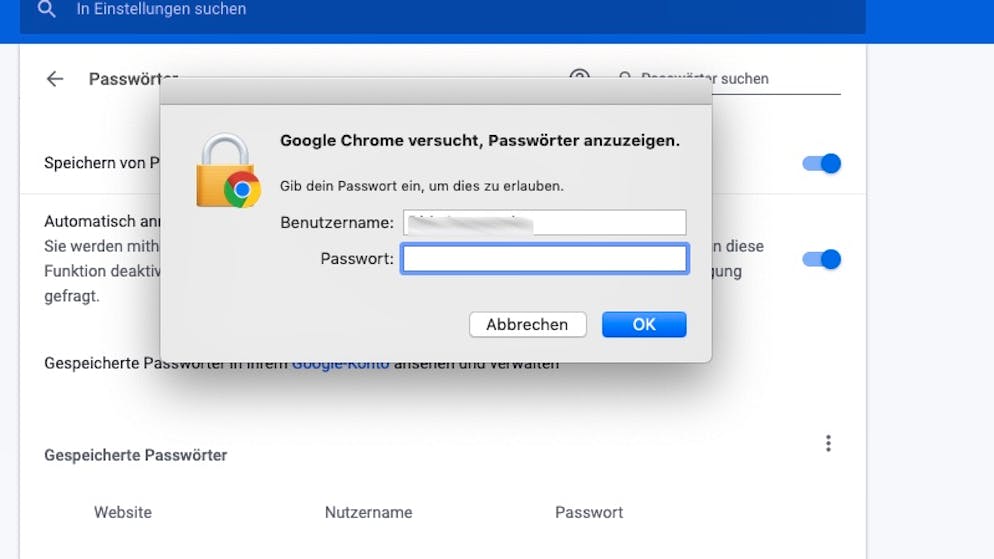The height and width of the screenshot is (559, 994).
Task: Go back with the arrow beside Passwörter
Action: 55,79
